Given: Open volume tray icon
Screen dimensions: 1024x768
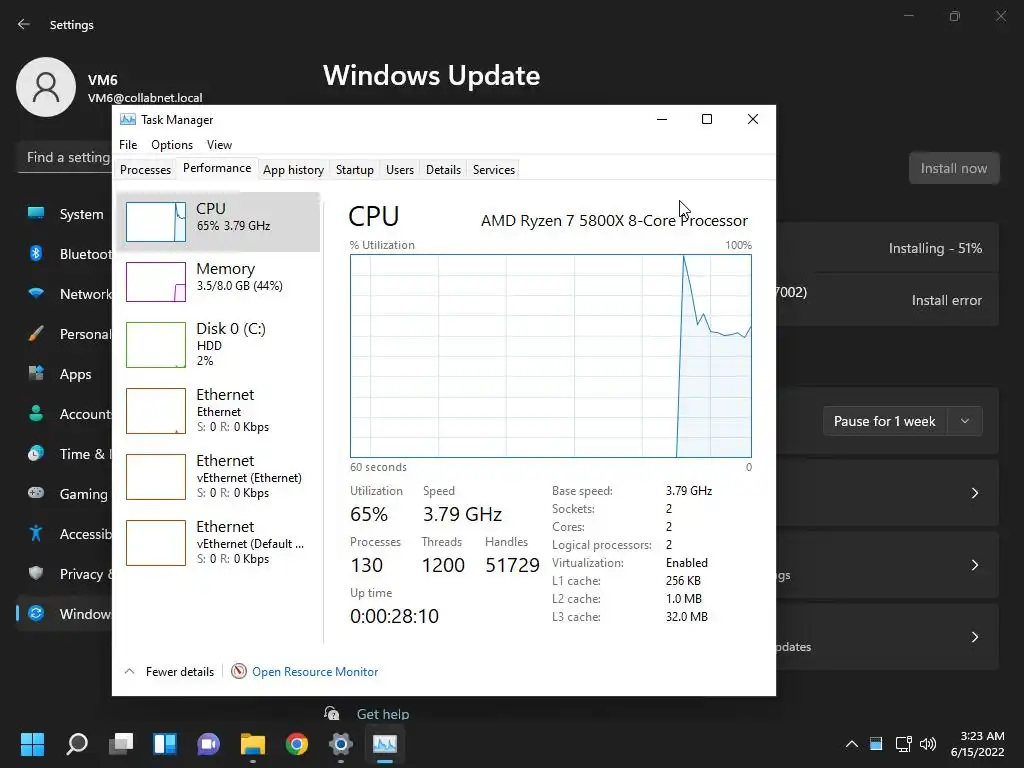Looking at the screenshot, I should pyautogui.click(x=927, y=744).
